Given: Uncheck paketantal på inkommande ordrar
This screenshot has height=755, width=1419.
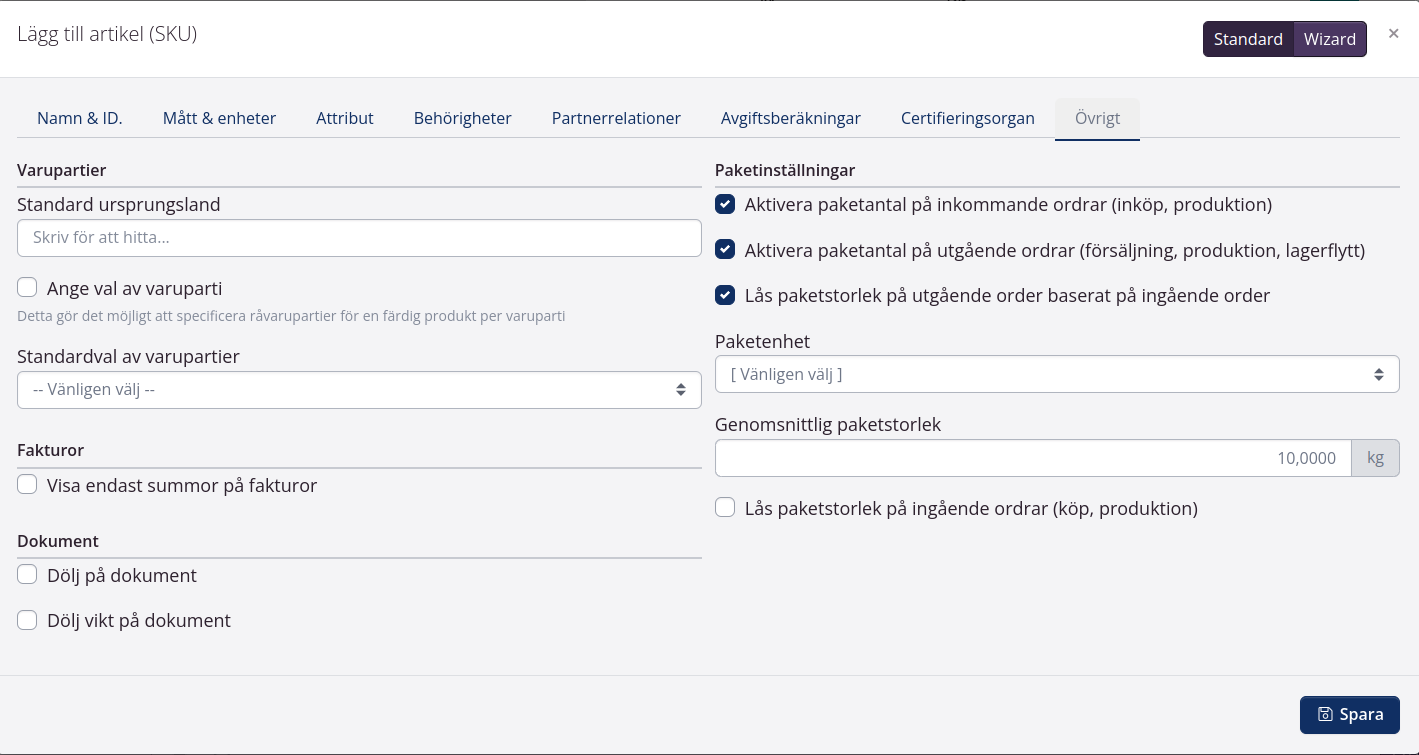Looking at the screenshot, I should click(x=725, y=204).
